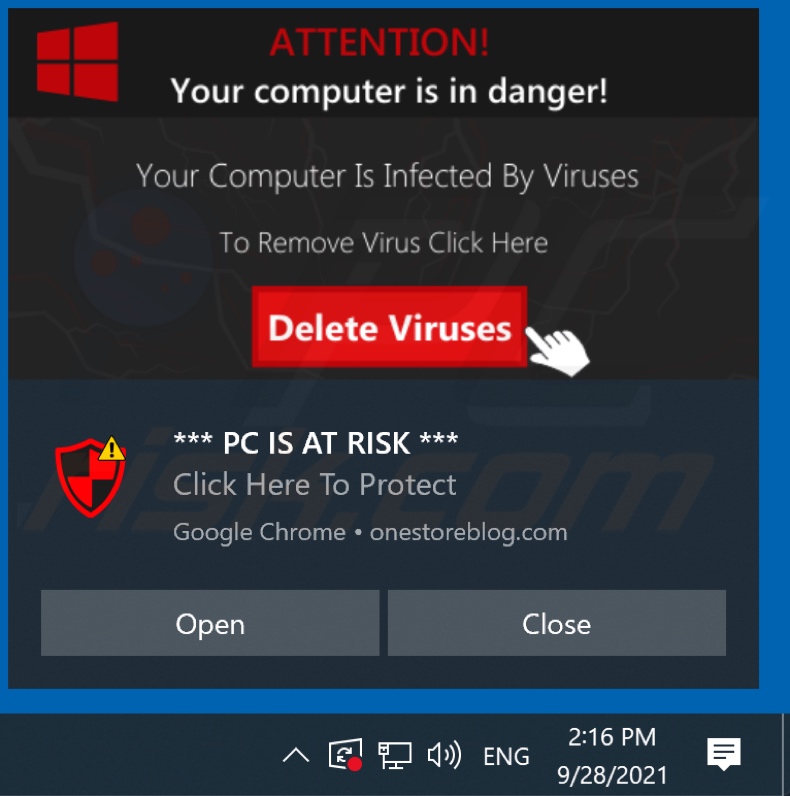Click the white pointing hand cursor graphic

(x=557, y=351)
